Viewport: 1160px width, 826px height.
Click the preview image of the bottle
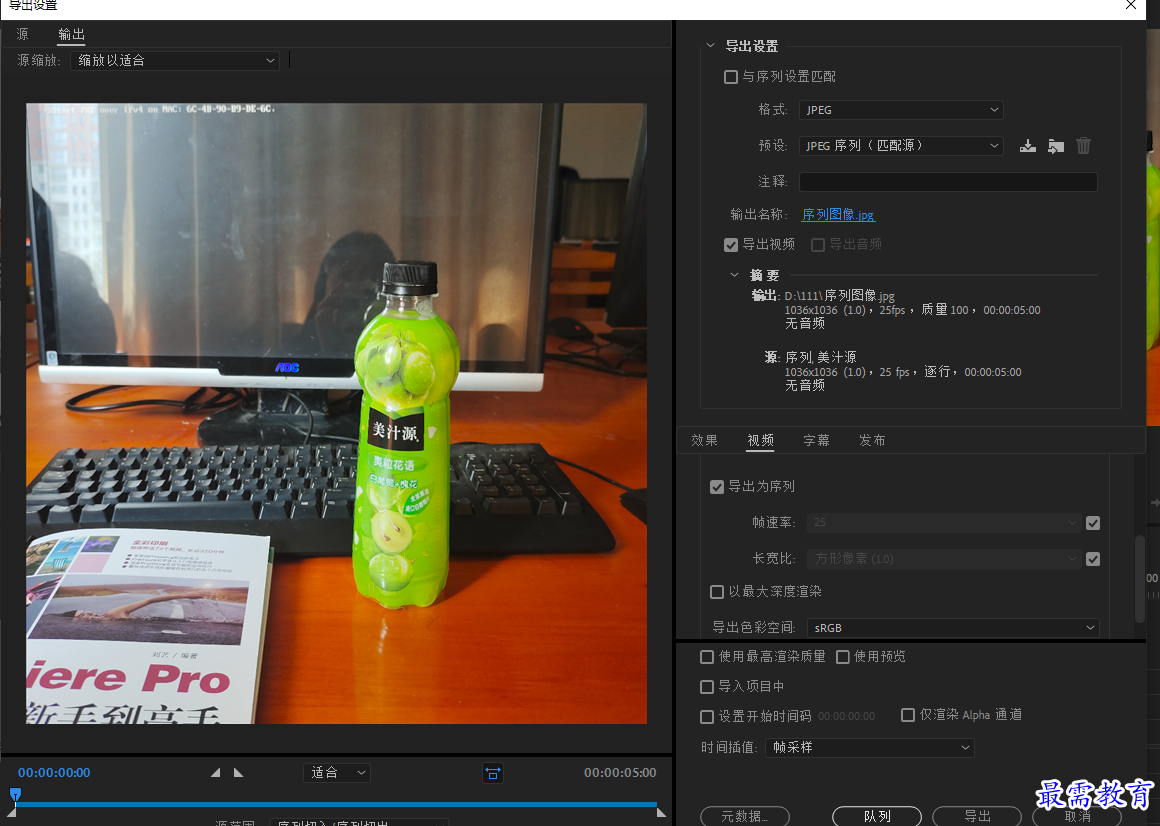point(337,413)
